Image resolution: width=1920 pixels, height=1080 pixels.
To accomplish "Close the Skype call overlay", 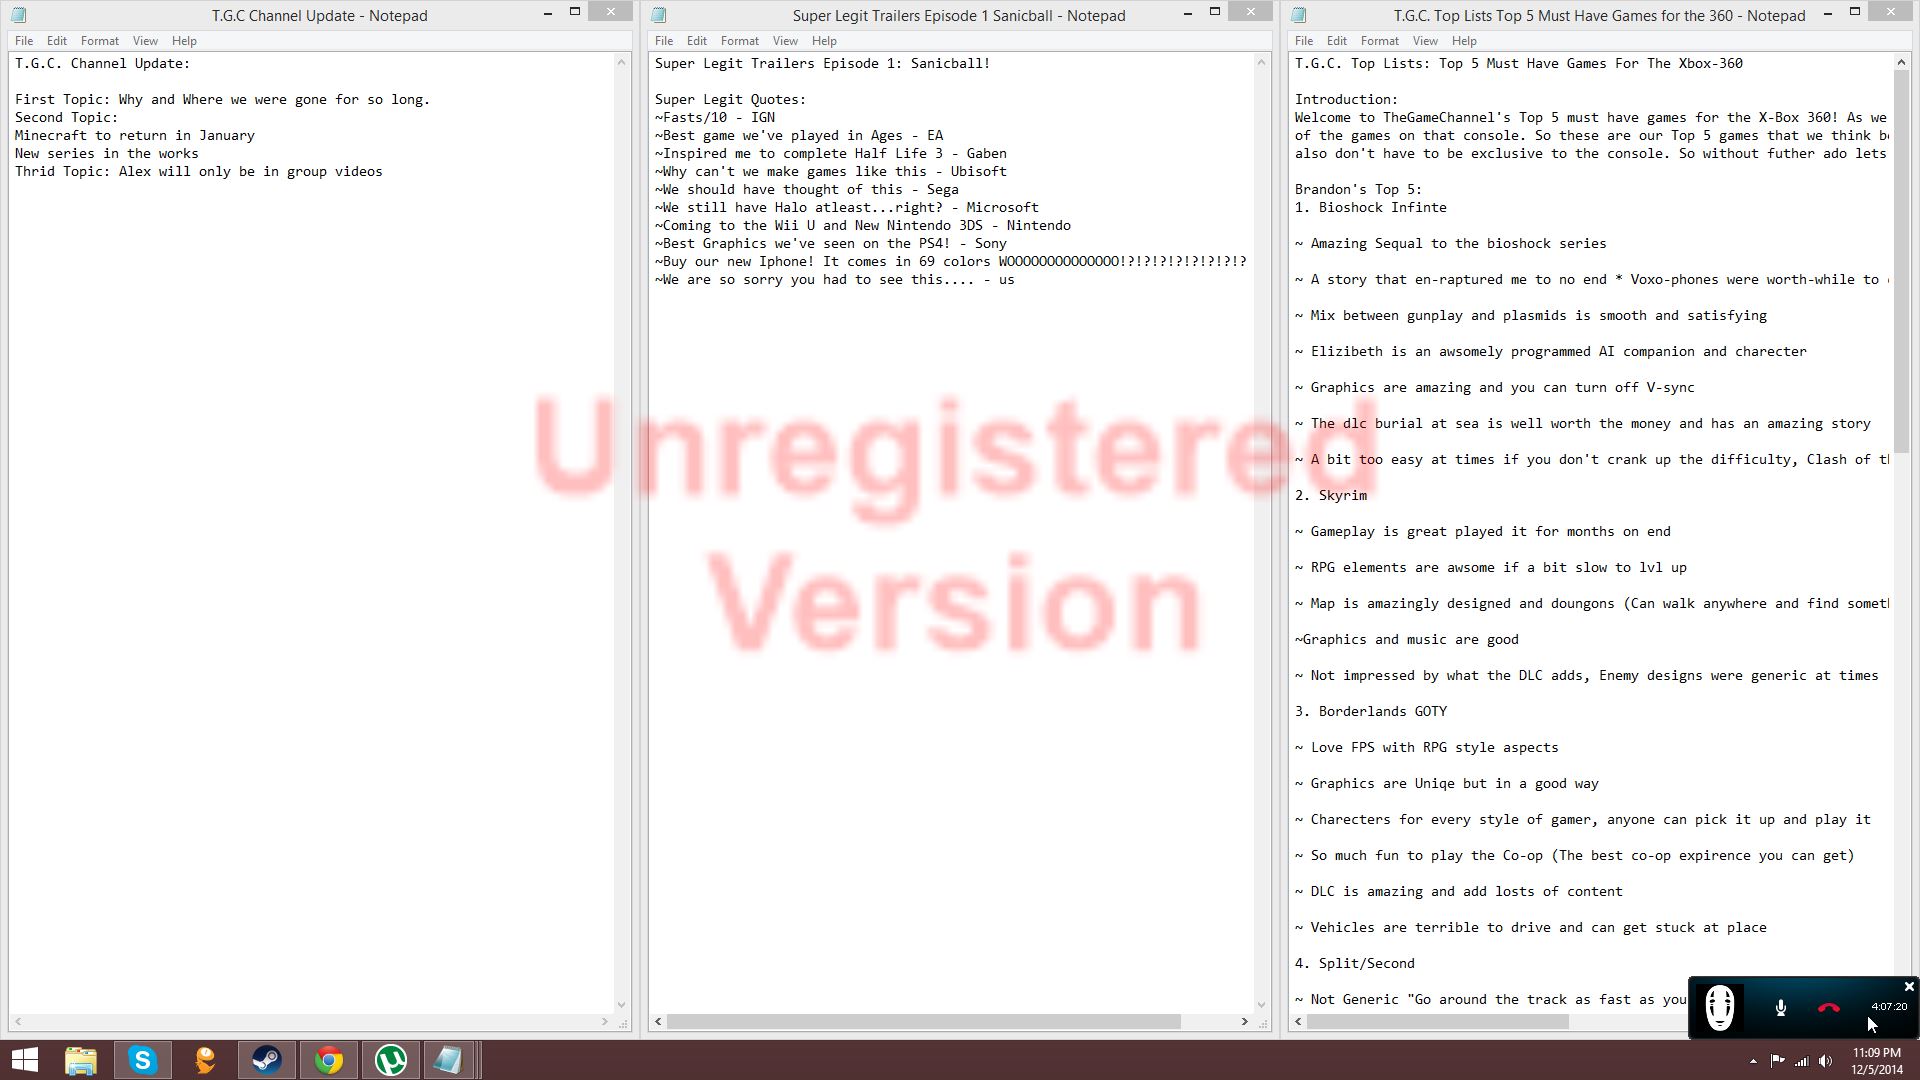I will tap(1908, 986).
